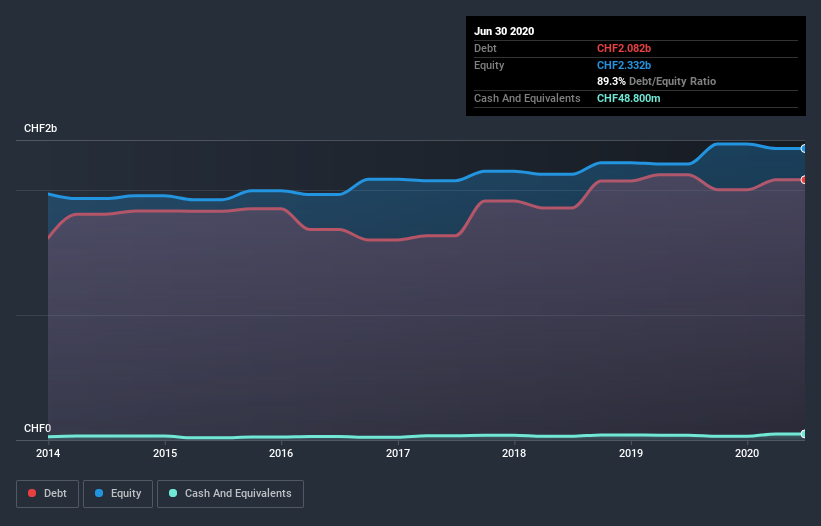This screenshot has height=526, width=821.
Task: Click the 89.3% Debt/Equity Ratio text
Action: pyautogui.click(x=656, y=81)
